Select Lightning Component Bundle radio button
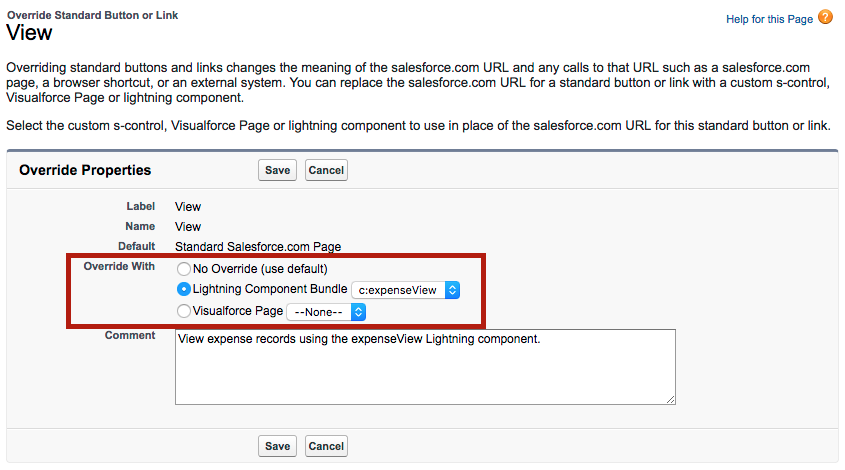The height and width of the screenshot is (470, 845). pos(183,290)
